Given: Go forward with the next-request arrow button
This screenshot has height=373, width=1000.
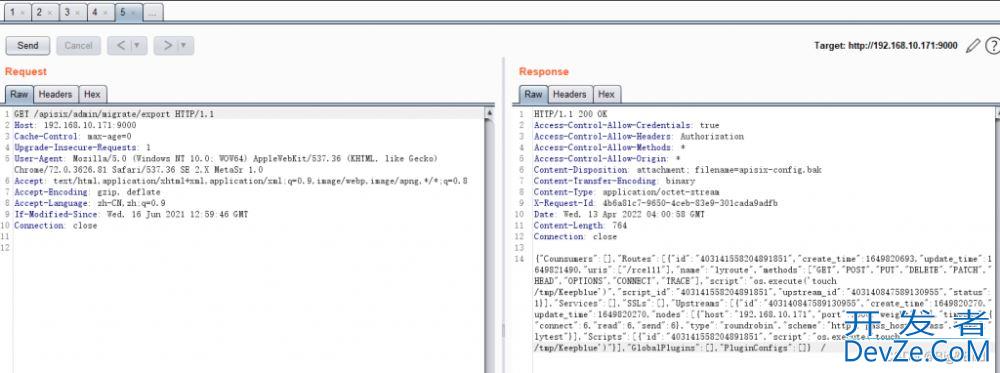Looking at the screenshot, I should (166, 45).
